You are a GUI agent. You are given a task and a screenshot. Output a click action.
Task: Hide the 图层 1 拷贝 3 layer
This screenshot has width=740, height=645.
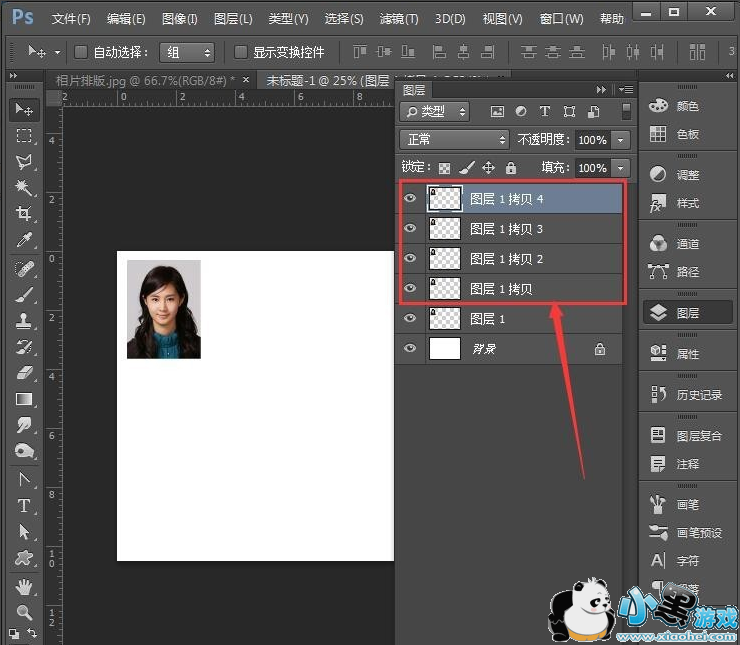point(409,229)
